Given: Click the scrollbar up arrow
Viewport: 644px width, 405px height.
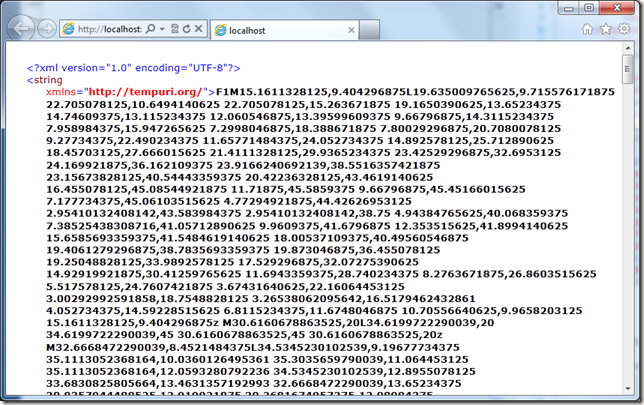Looking at the screenshot, I should [628, 48].
